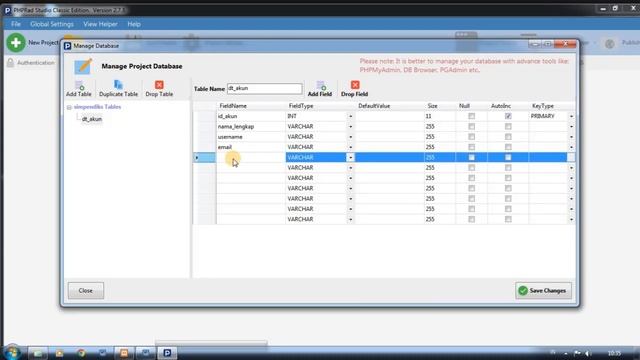The width and height of the screenshot is (640, 360).
Task: Click the Authentication lock icon
Action: (x=11, y=62)
